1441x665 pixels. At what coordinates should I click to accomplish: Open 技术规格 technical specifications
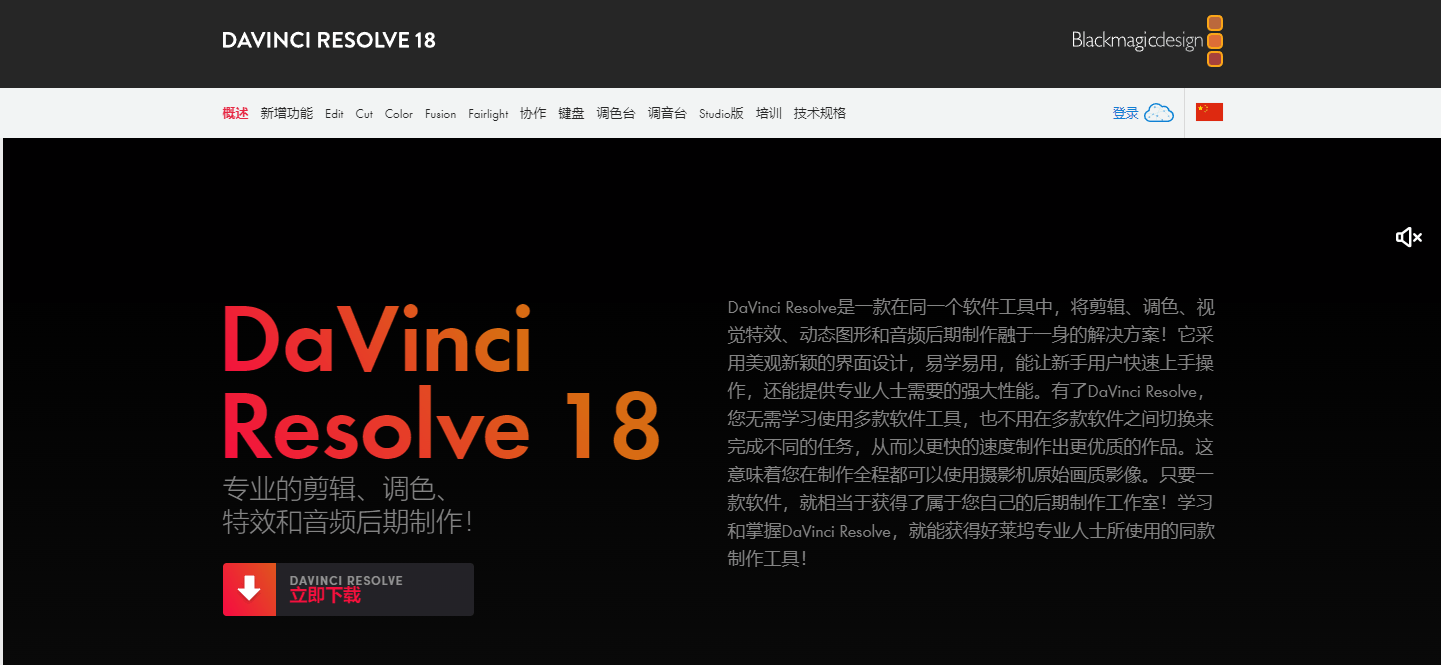(821, 113)
